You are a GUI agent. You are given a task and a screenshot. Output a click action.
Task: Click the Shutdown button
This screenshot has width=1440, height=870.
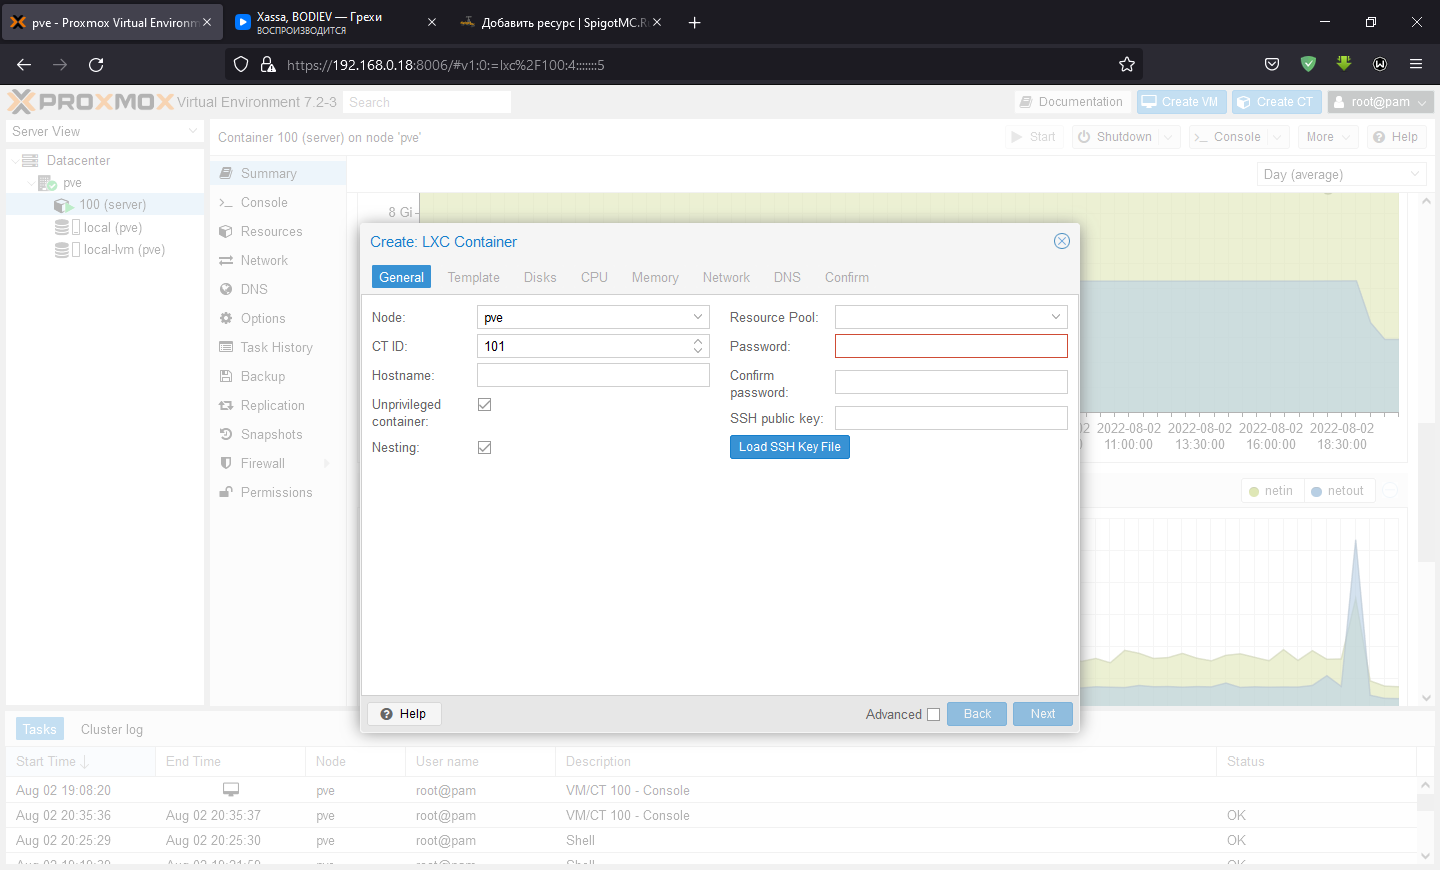(1115, 137)
